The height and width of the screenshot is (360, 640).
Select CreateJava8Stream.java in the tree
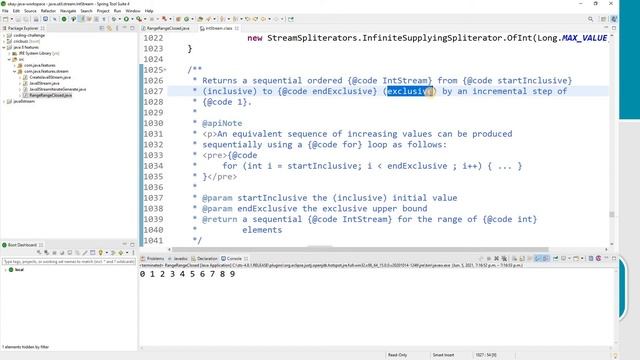click(x=50, y=77)
